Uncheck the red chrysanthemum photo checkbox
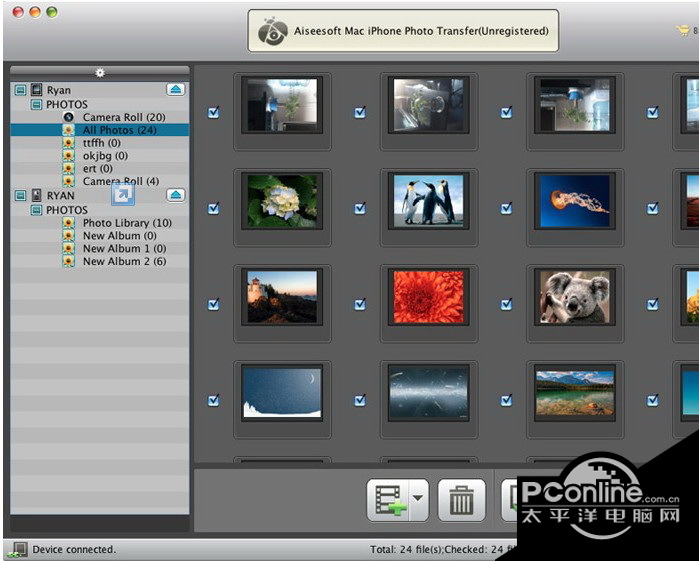This screenshot has height=561, width=699. [x=360, y=304]
